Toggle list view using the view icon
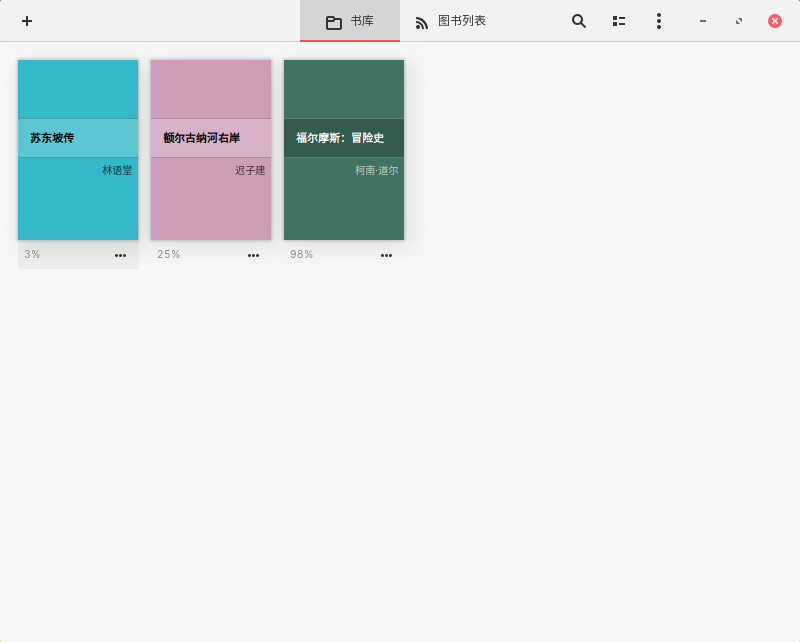 click(x=619, y=21)
